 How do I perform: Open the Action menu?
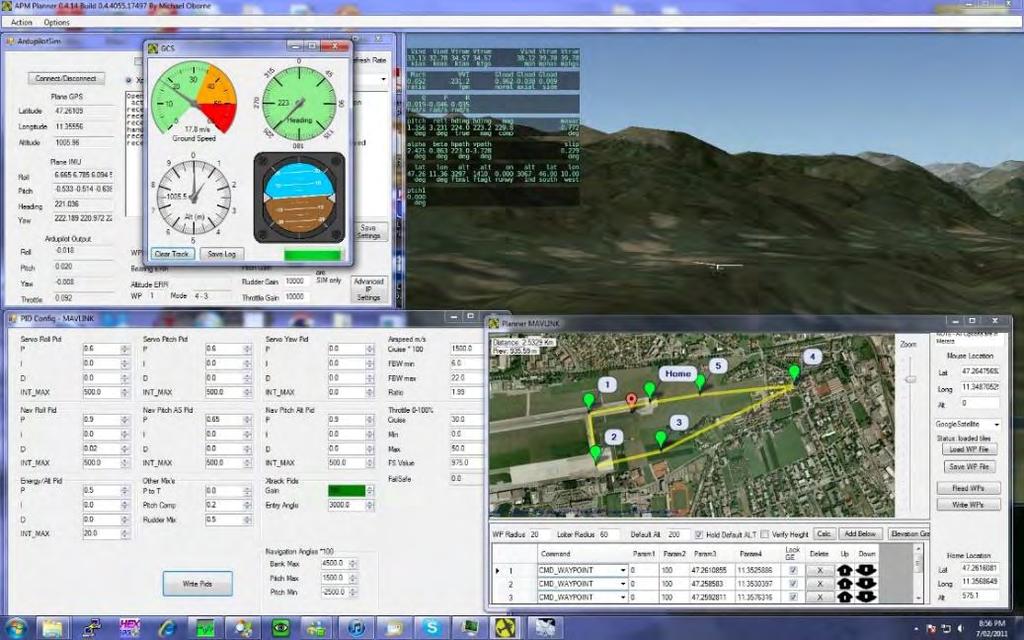22,22
